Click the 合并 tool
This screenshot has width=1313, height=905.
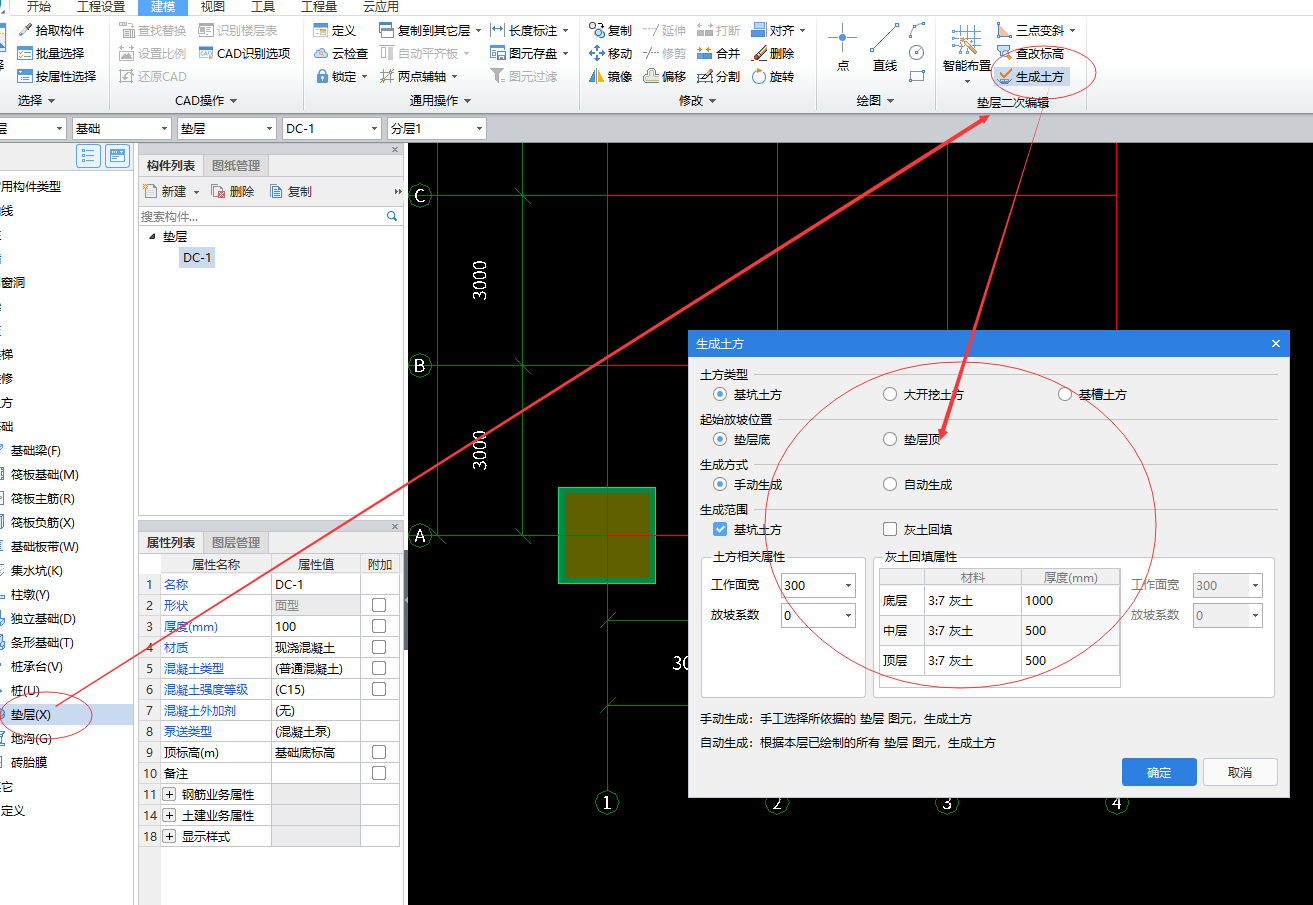tap(718, 53)
